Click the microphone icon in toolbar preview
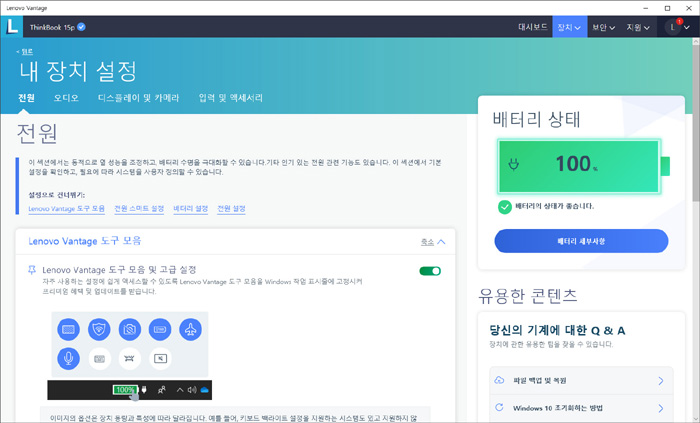Screen dimensions: 700x423 click(x=68, y=358)
